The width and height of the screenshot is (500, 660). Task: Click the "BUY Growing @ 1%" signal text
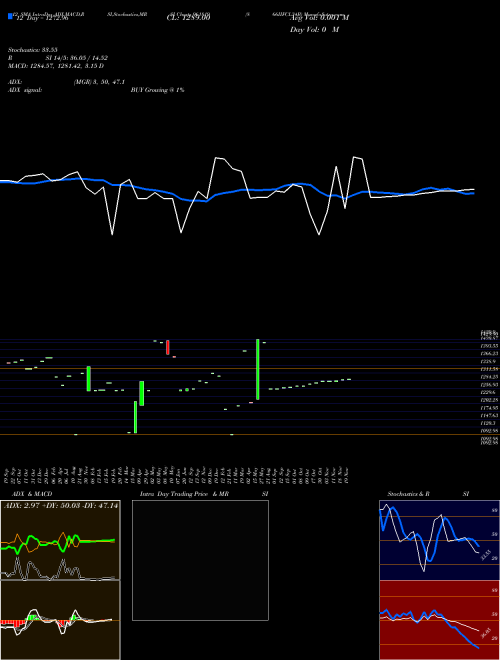pyautogui.click(x=157, y=90)
